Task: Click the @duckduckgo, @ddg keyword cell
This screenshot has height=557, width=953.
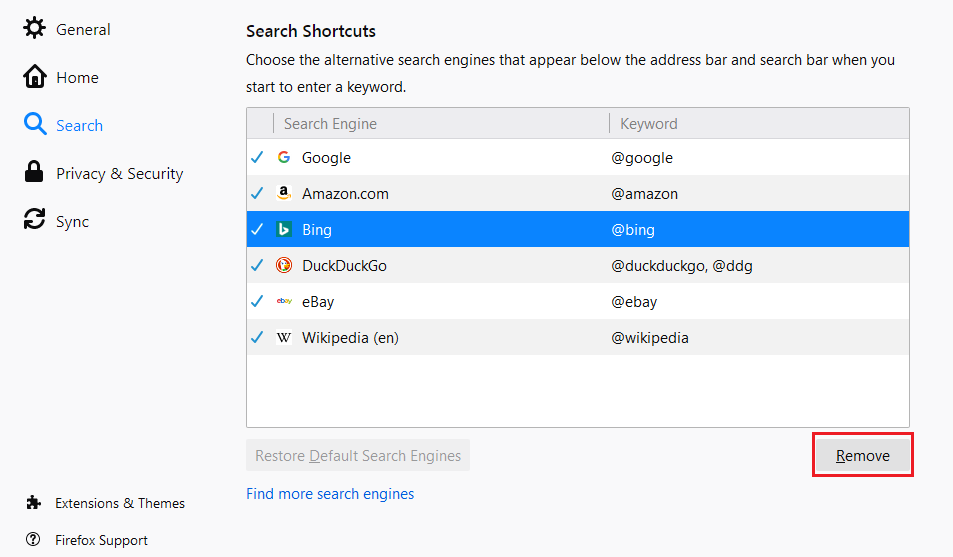Action: [x=681, y=266]
